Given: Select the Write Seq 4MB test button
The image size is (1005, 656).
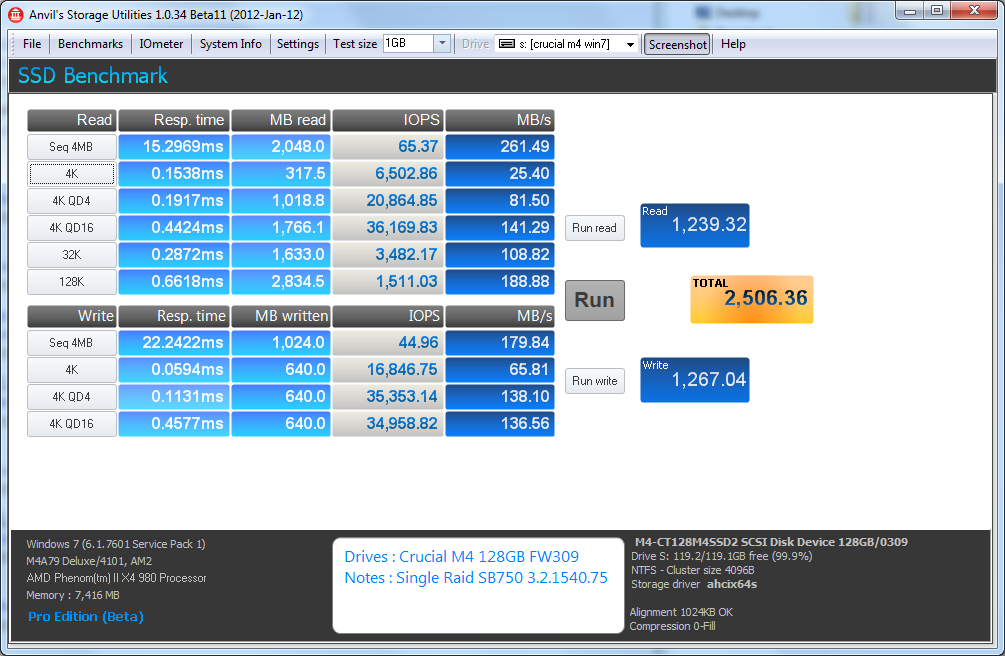Looking at the screenshot, I should tap(72, 342).
